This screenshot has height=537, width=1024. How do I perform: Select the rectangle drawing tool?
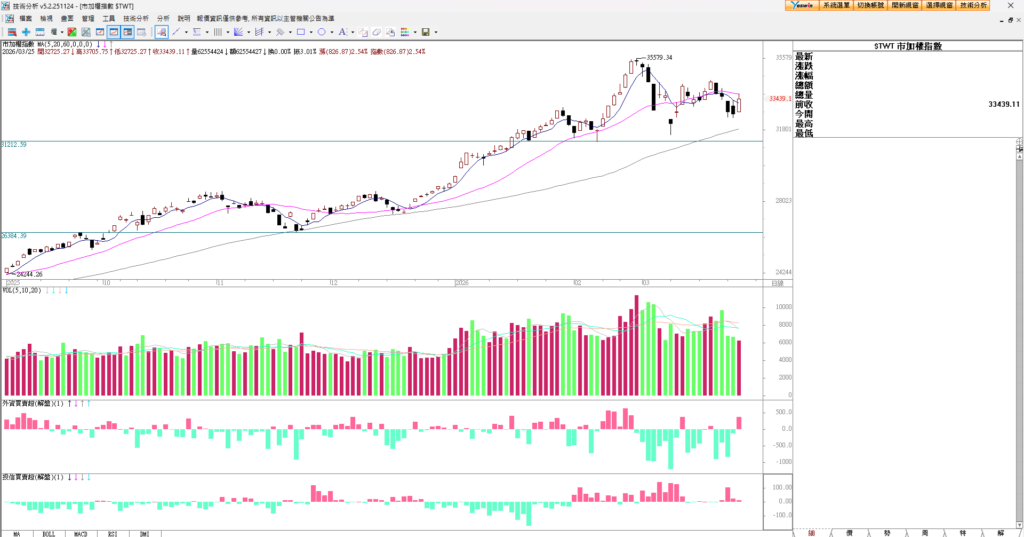pos(301,32)
